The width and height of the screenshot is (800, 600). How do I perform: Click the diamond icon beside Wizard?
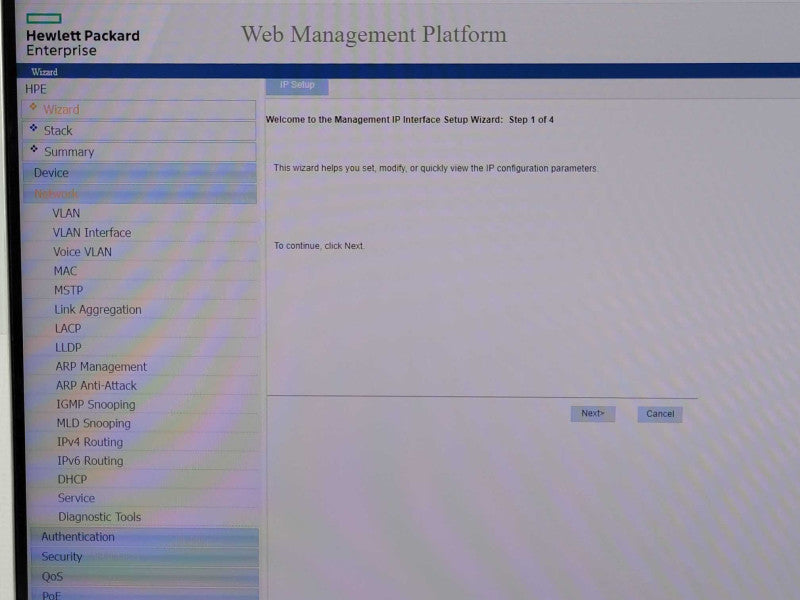pyautogui.click(x=33, y=107)
